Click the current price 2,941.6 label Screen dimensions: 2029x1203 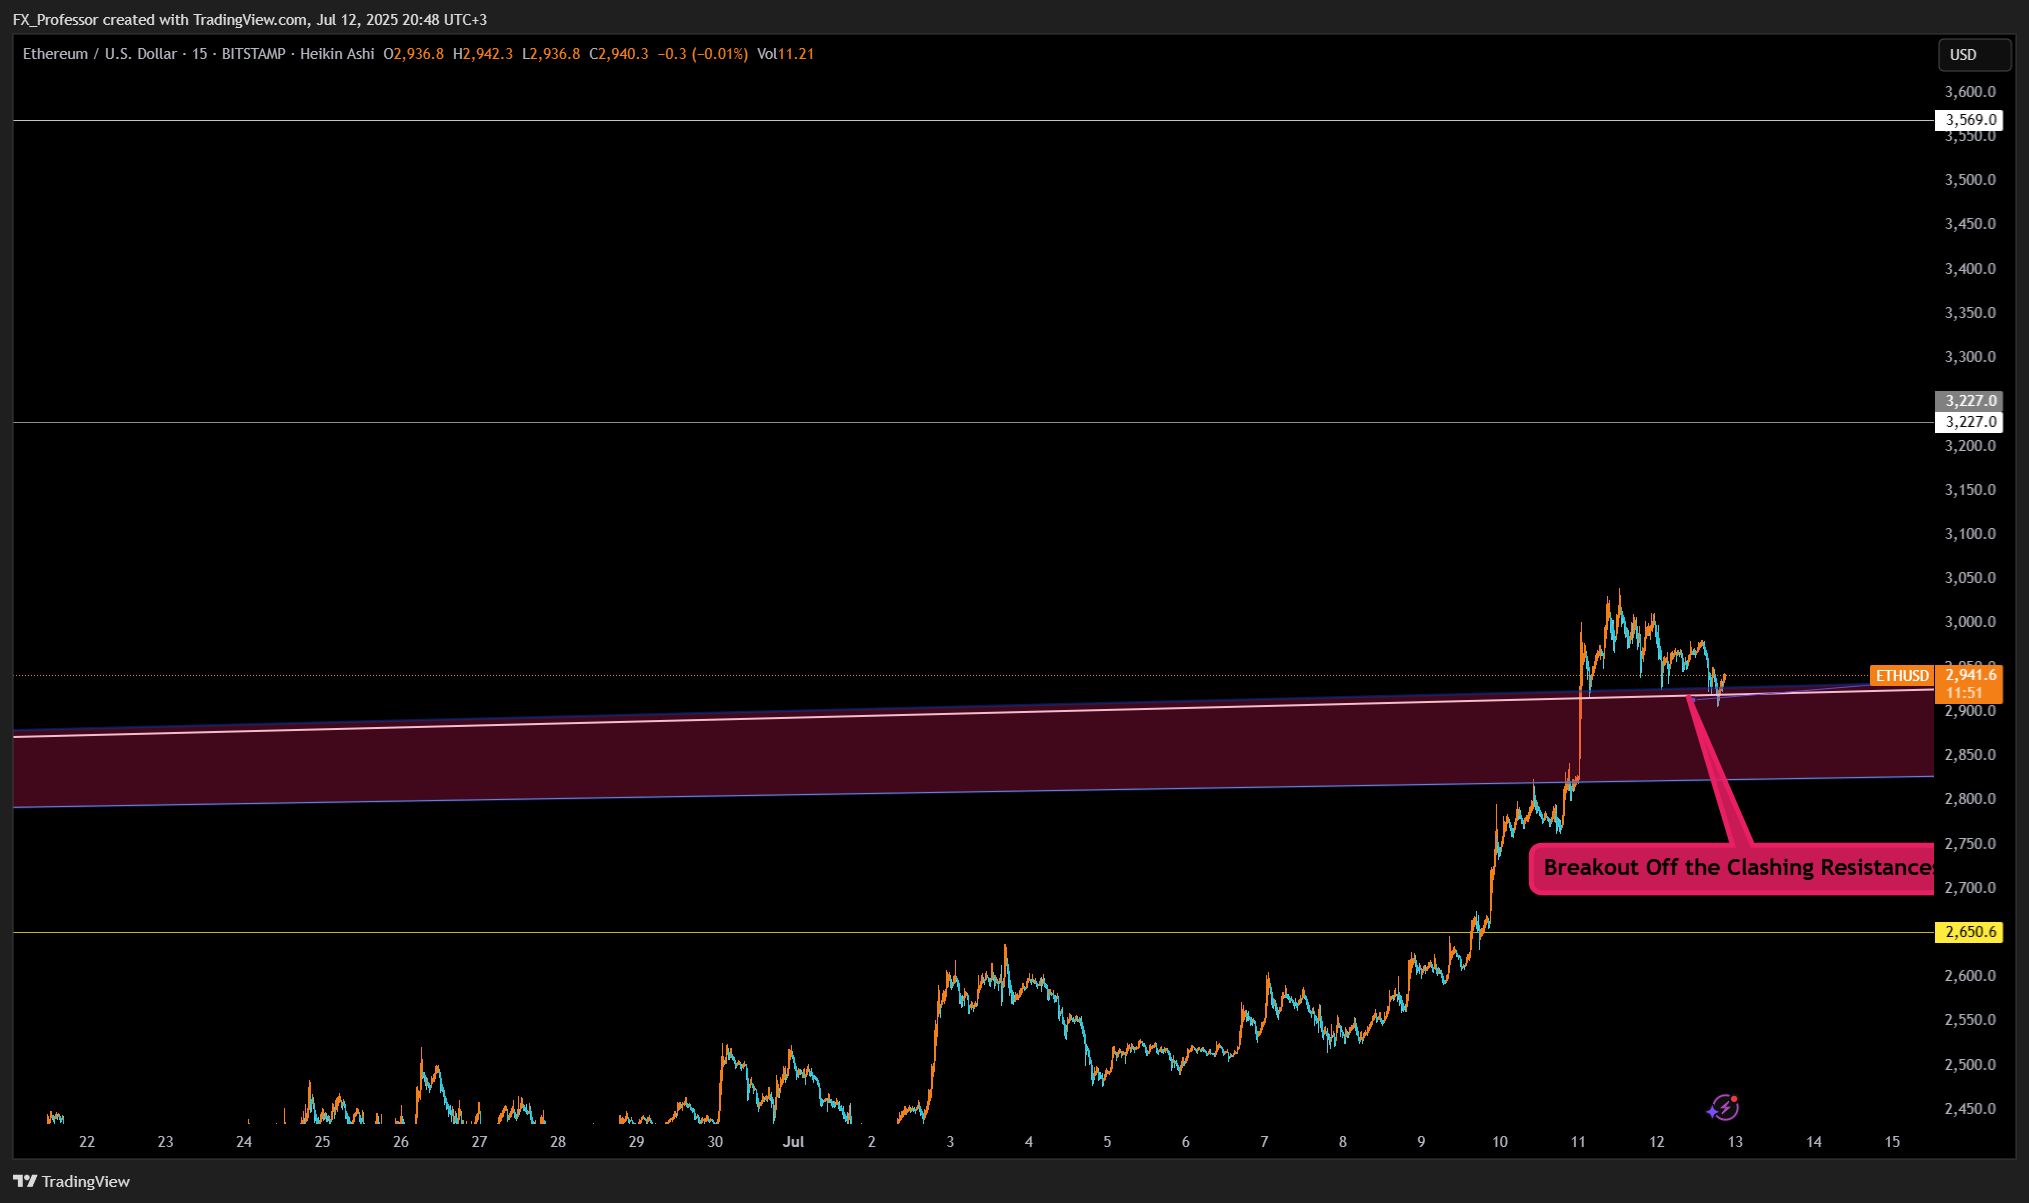tap(1969, 676)
